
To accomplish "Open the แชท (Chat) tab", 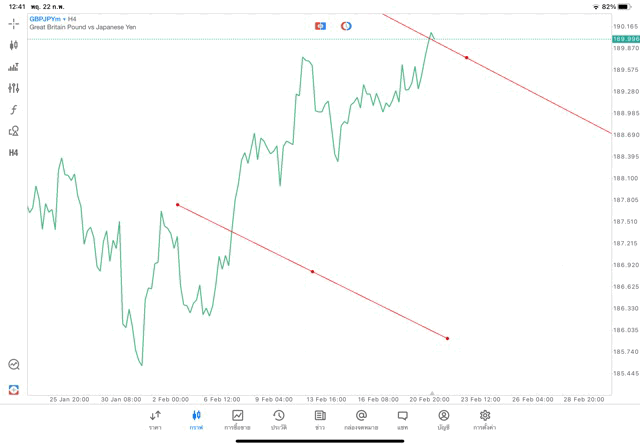I will [402, 419].
